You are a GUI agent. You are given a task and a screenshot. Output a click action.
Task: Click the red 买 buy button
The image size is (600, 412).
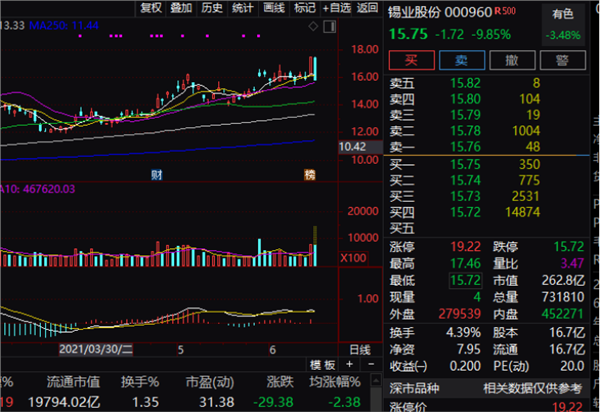point(411,60)
